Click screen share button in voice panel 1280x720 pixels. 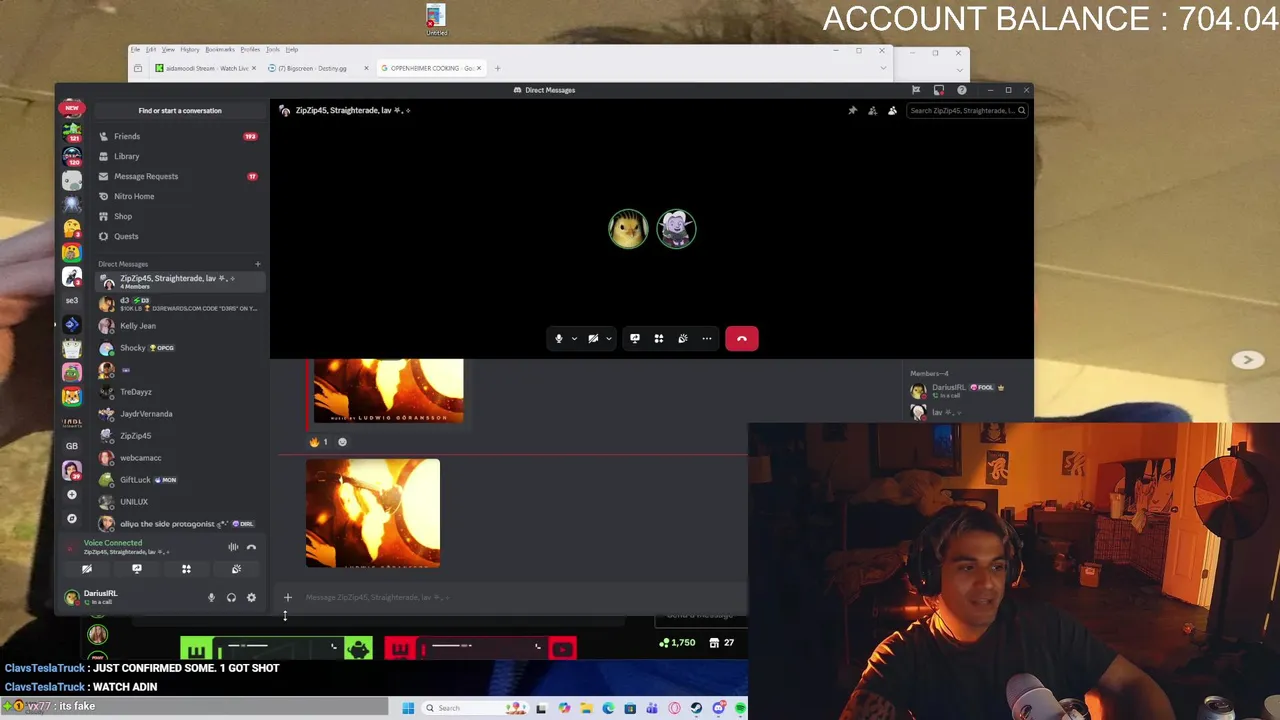pyautogui.click(x=137, y=569)
